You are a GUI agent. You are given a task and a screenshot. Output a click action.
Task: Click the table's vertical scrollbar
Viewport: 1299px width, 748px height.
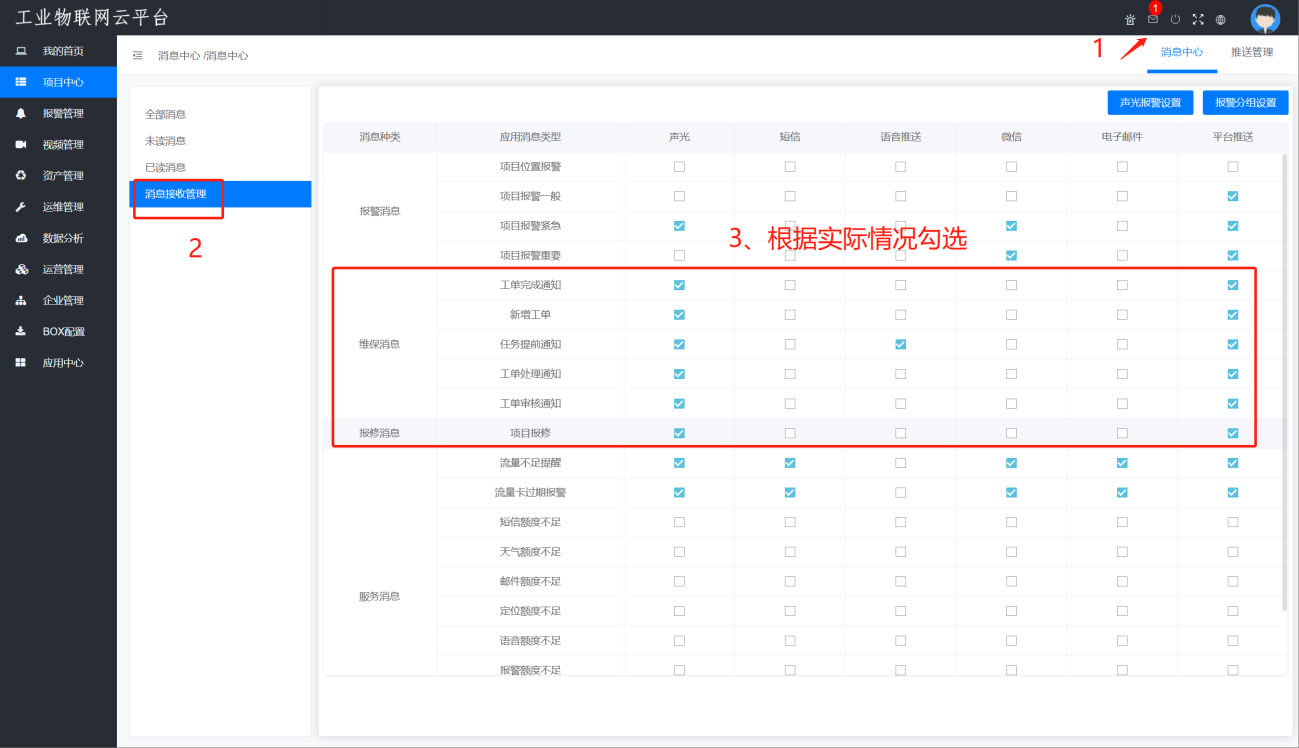click(x=1285, y=380)
